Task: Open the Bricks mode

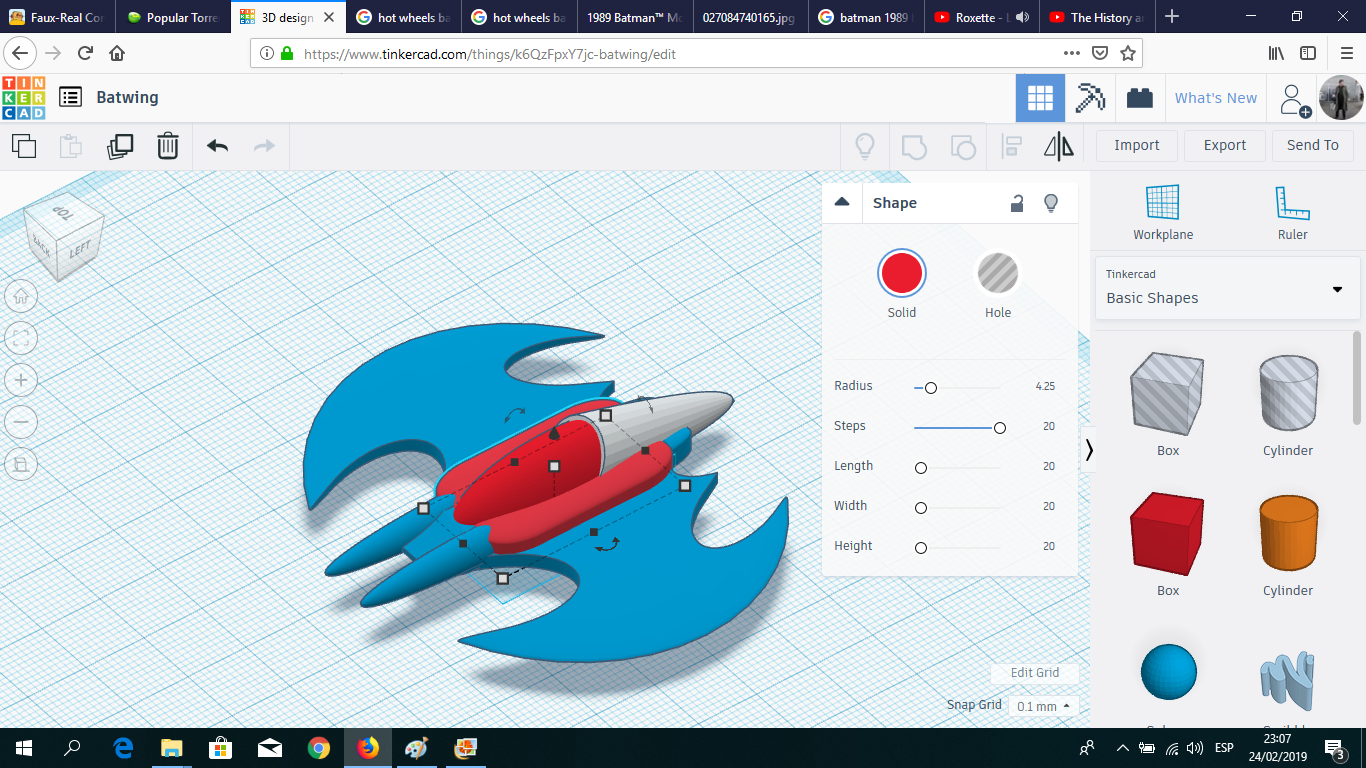Action: point(1139,98)
